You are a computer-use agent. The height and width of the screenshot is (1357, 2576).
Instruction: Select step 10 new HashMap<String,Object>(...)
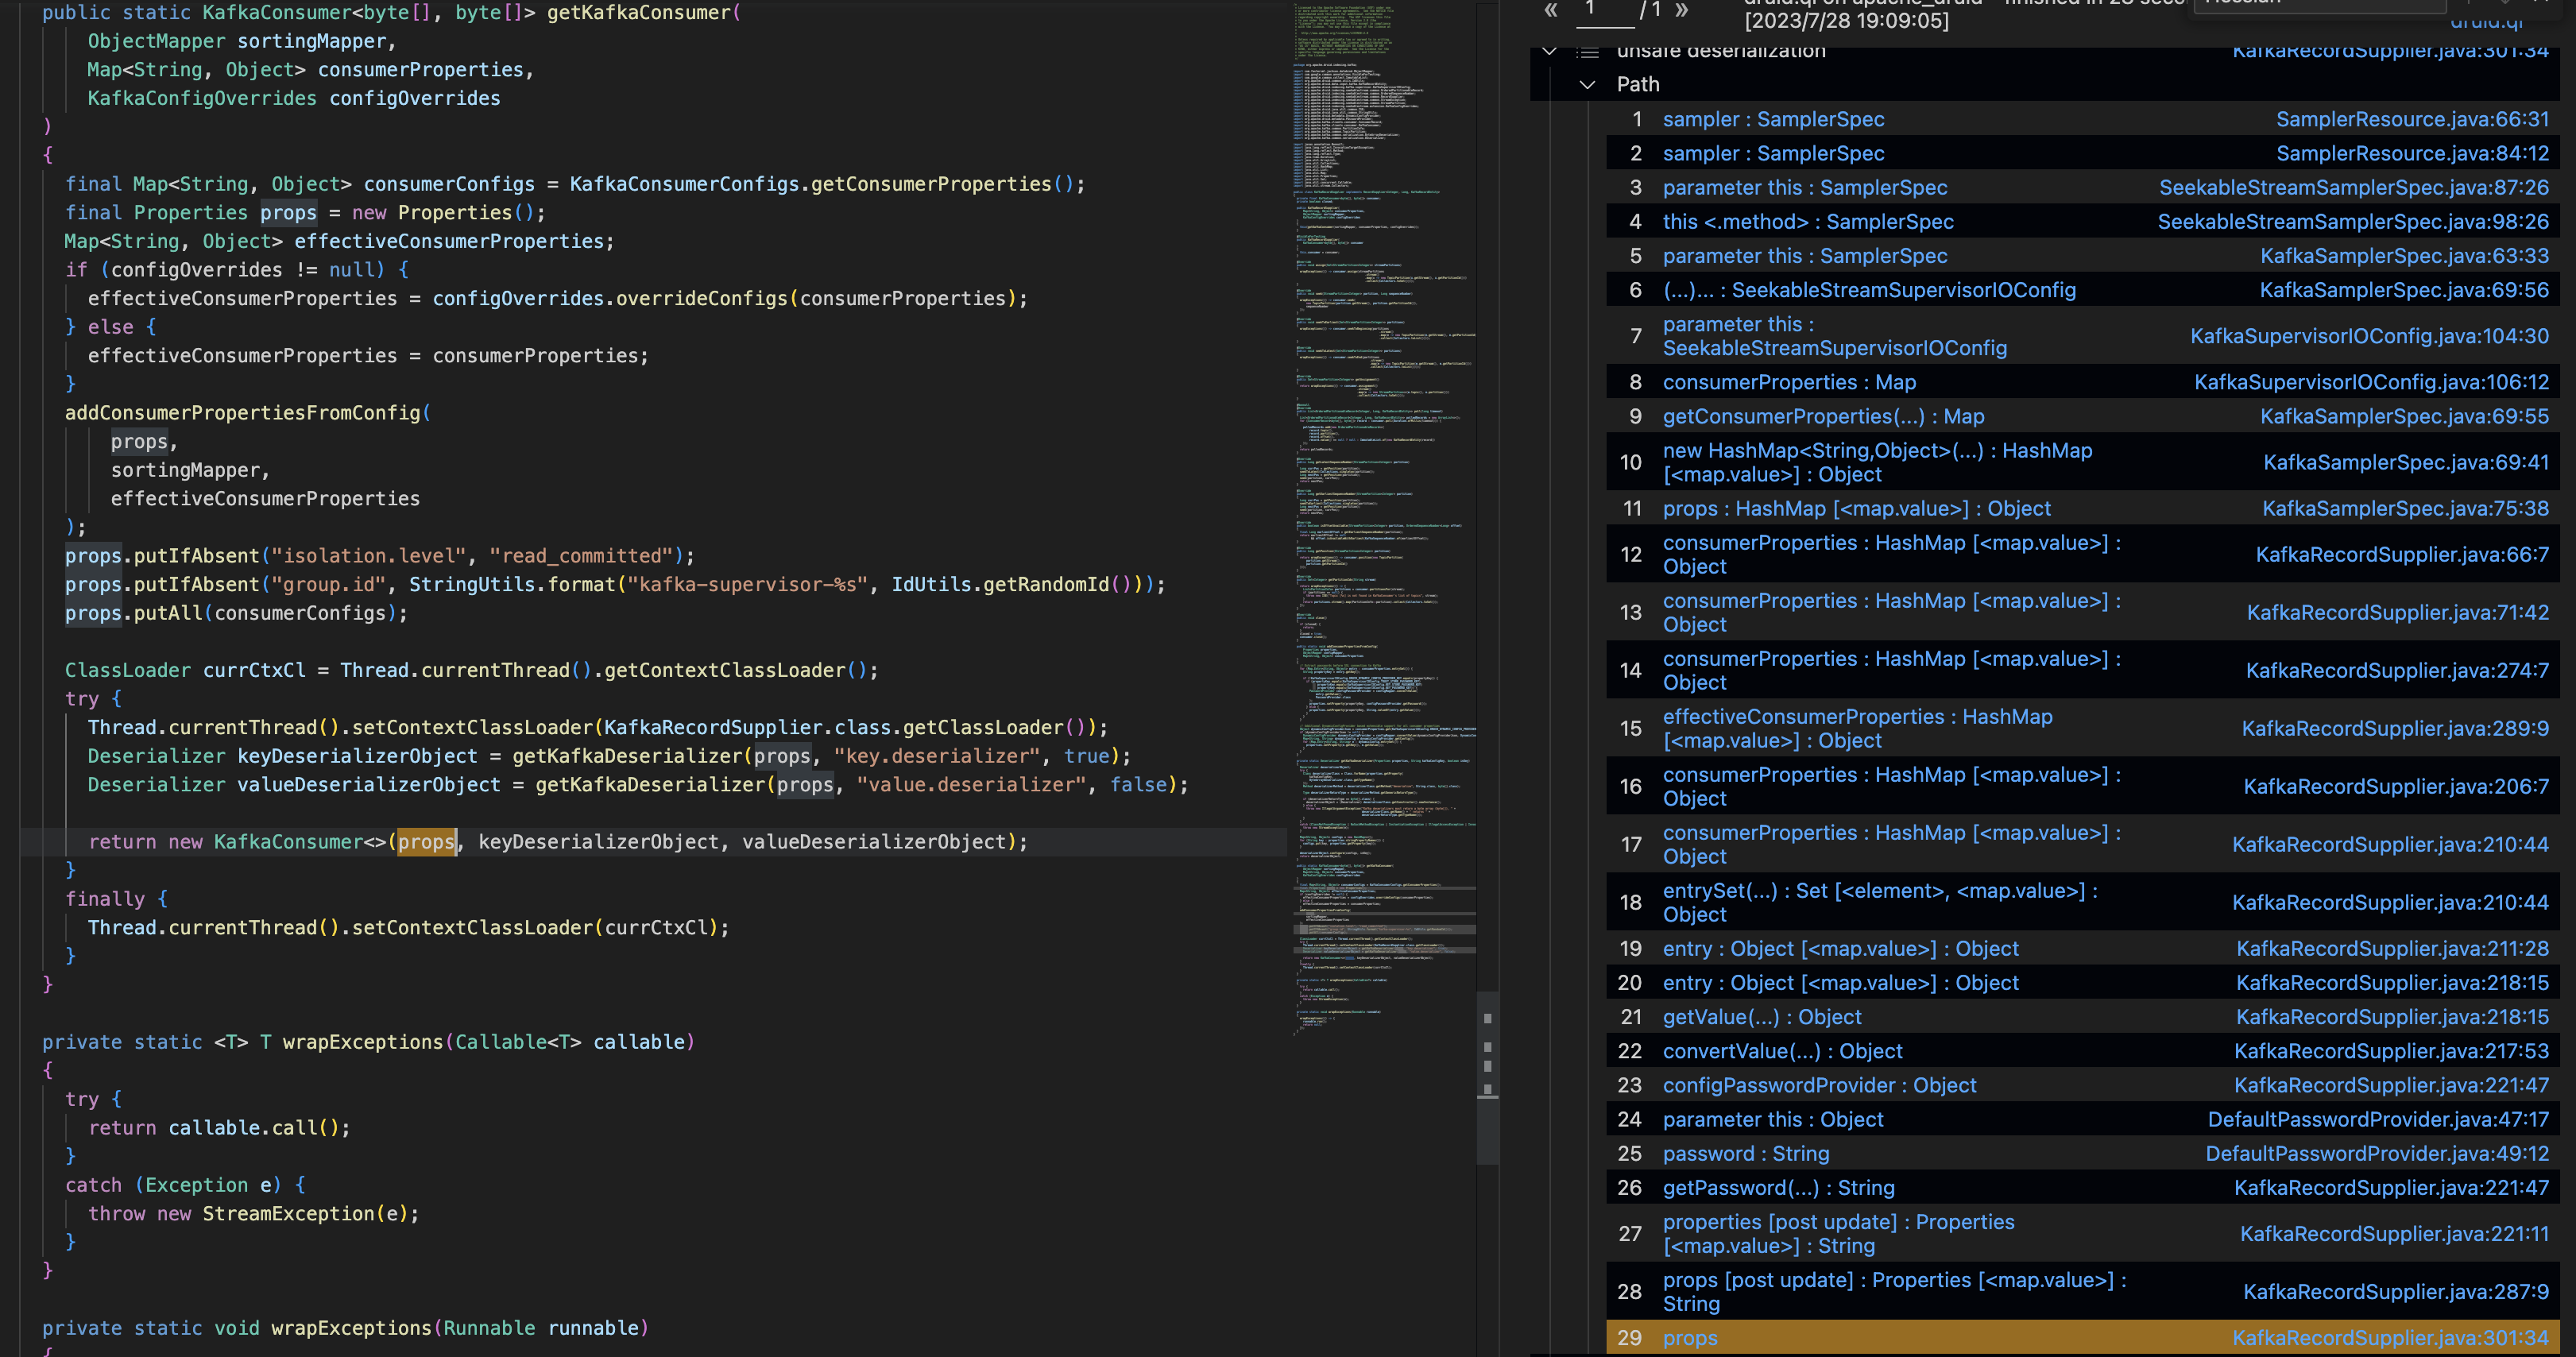coord(1877,462)
